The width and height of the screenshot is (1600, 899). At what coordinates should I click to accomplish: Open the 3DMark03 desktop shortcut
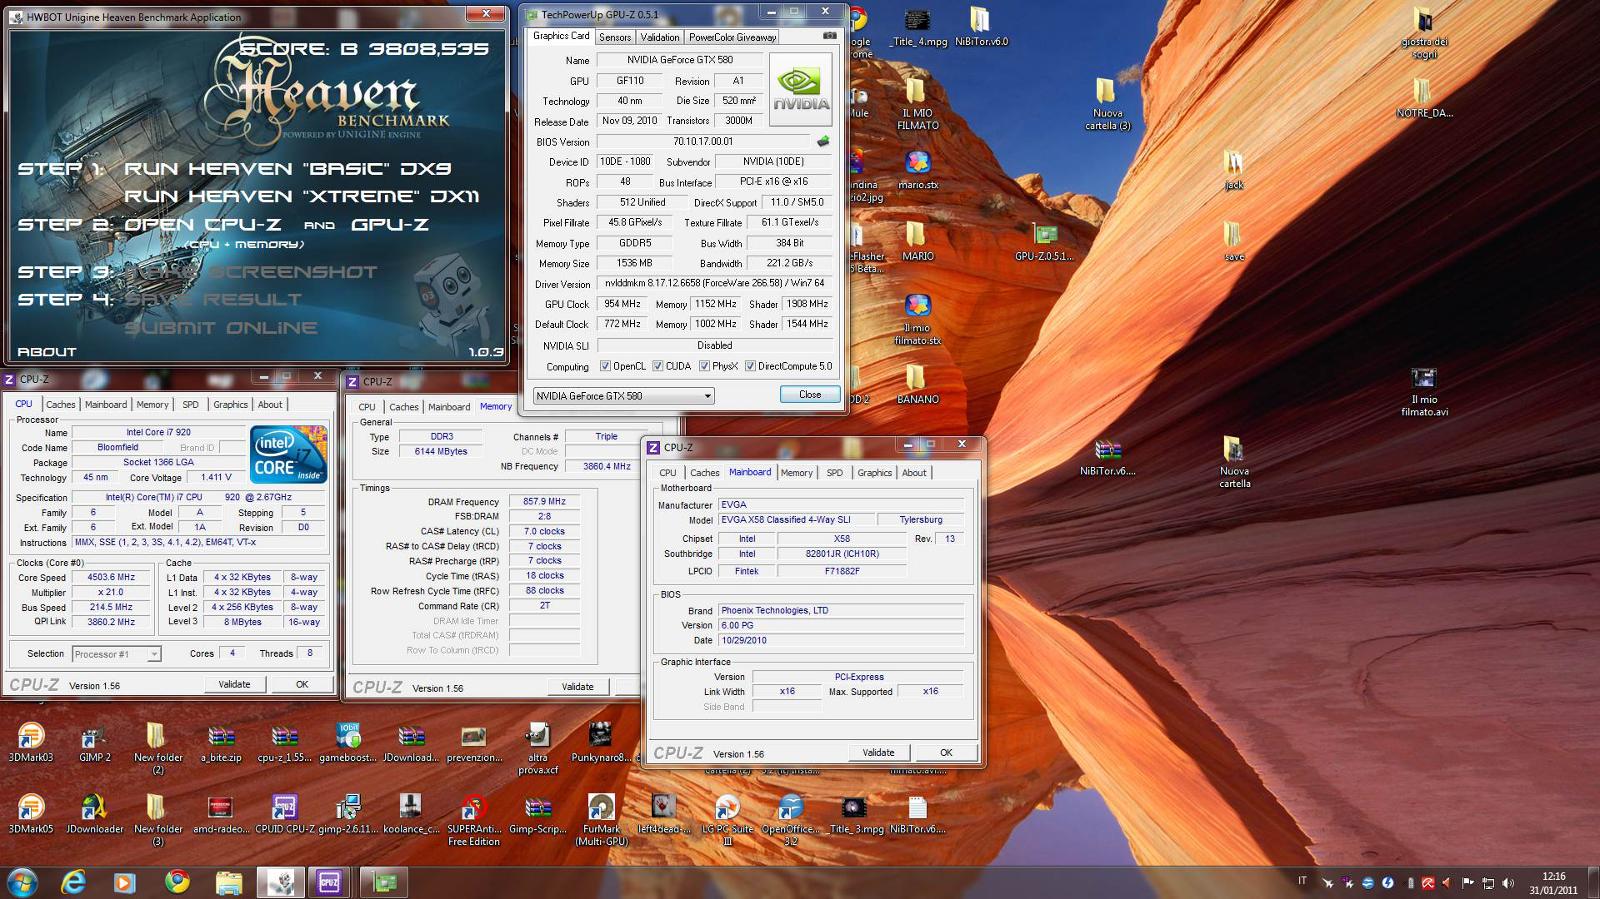click(30, 742)
